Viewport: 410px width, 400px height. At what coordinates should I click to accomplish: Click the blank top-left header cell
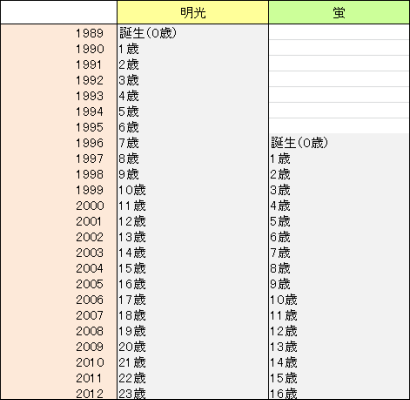click(x=59, y=12)
